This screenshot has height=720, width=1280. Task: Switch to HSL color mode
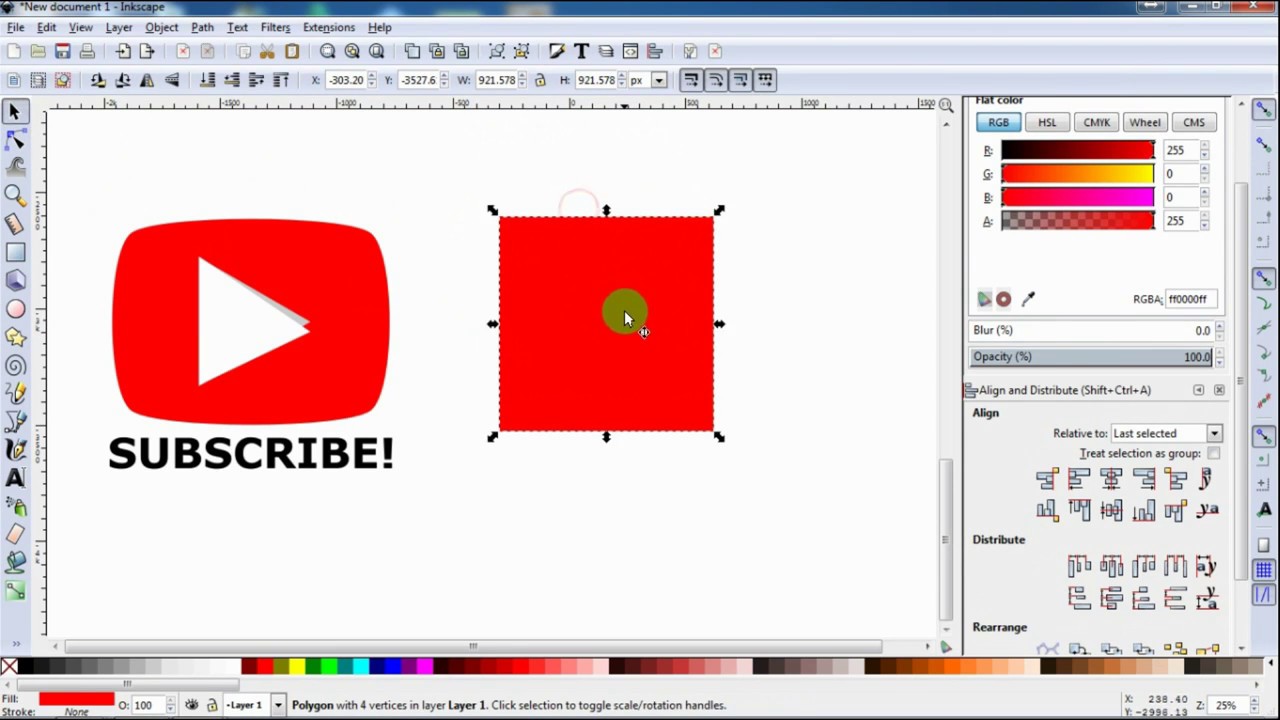click(x=1047, y=122)
